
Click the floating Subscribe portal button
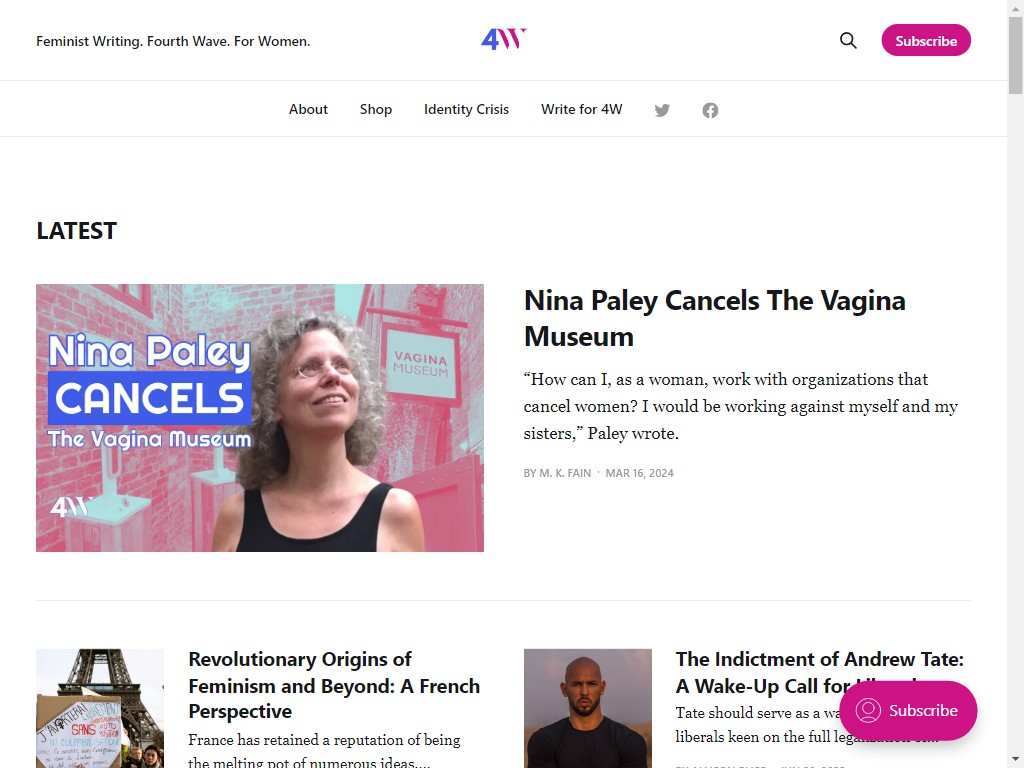907,711
